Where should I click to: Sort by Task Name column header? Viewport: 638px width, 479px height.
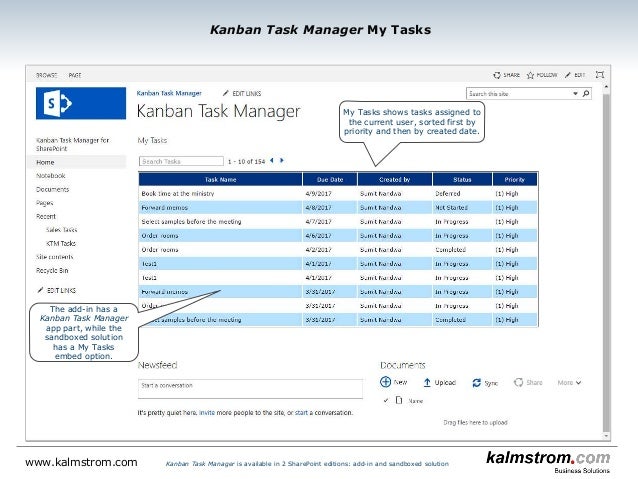[x=221, y=179]
